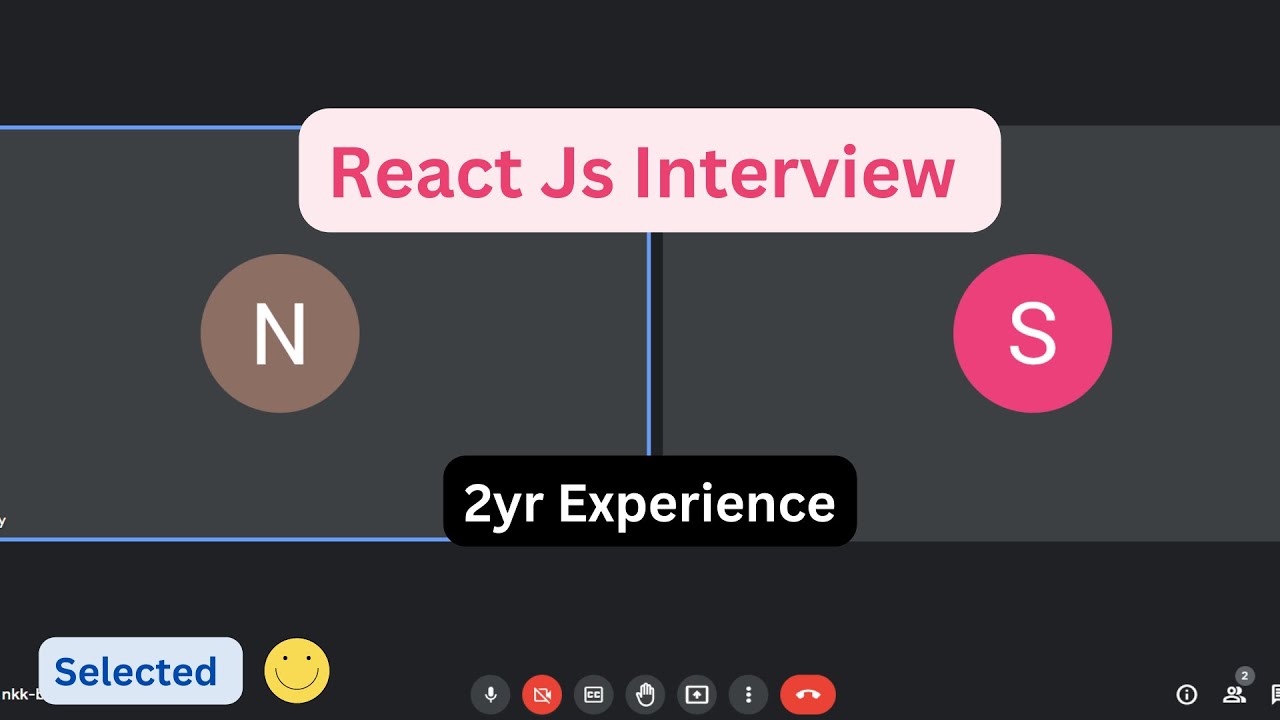Viewport: 1280px width, 720px height.
Task: Leave call with red hang-up button
Action: pyautogui.click(x=808, y=694)
